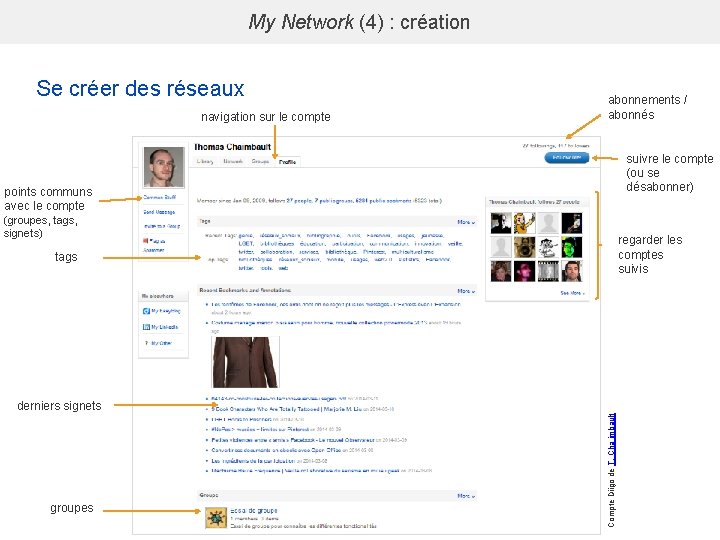Open the green-tinted face avatar
720x540 pixels.
pyautogui.click(x=572, y=247)
